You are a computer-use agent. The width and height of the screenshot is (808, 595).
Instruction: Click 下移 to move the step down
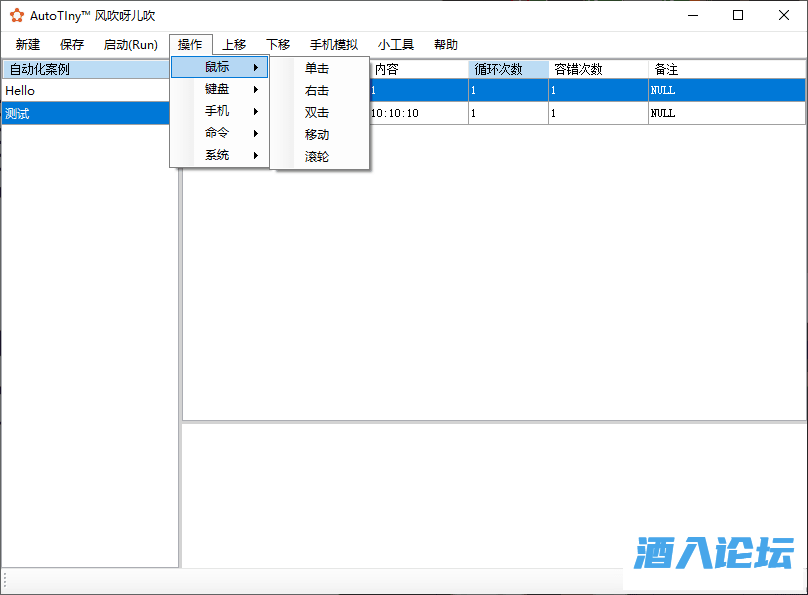coord(278,45)
